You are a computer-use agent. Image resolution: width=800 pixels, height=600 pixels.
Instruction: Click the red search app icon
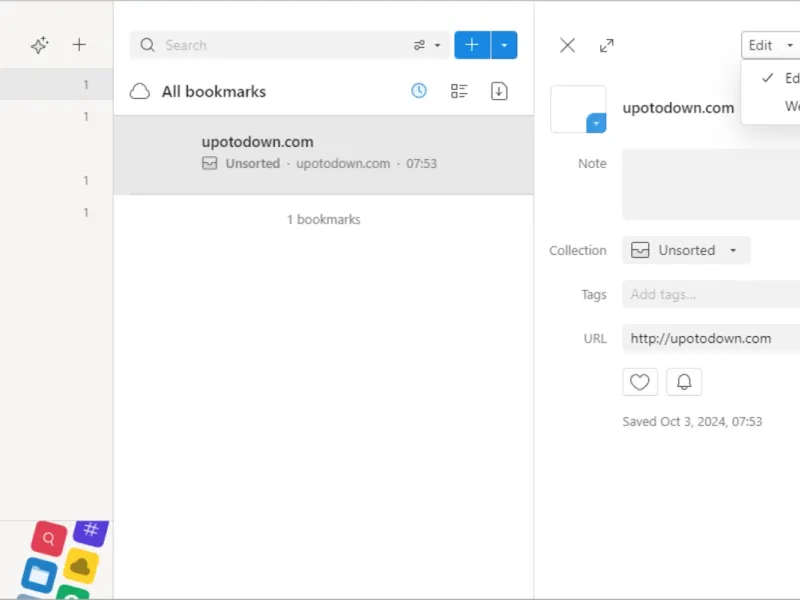pyautogui.click(x=48, y=538)
